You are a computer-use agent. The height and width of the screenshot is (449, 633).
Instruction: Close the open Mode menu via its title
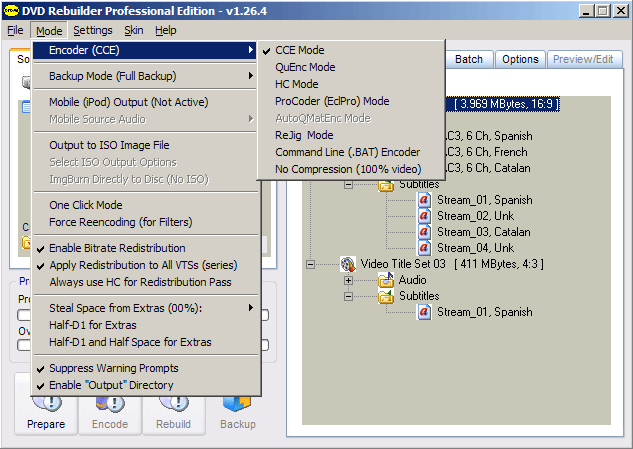pyautogui.click(x=49, y=31)
